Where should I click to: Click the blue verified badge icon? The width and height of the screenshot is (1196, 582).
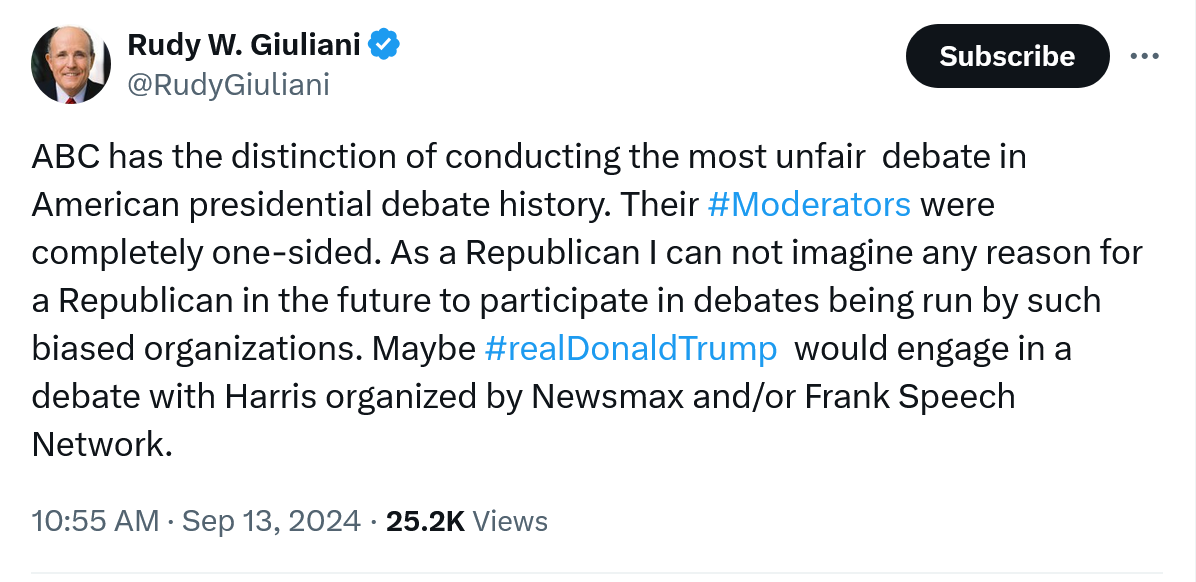tap(385, 45)
